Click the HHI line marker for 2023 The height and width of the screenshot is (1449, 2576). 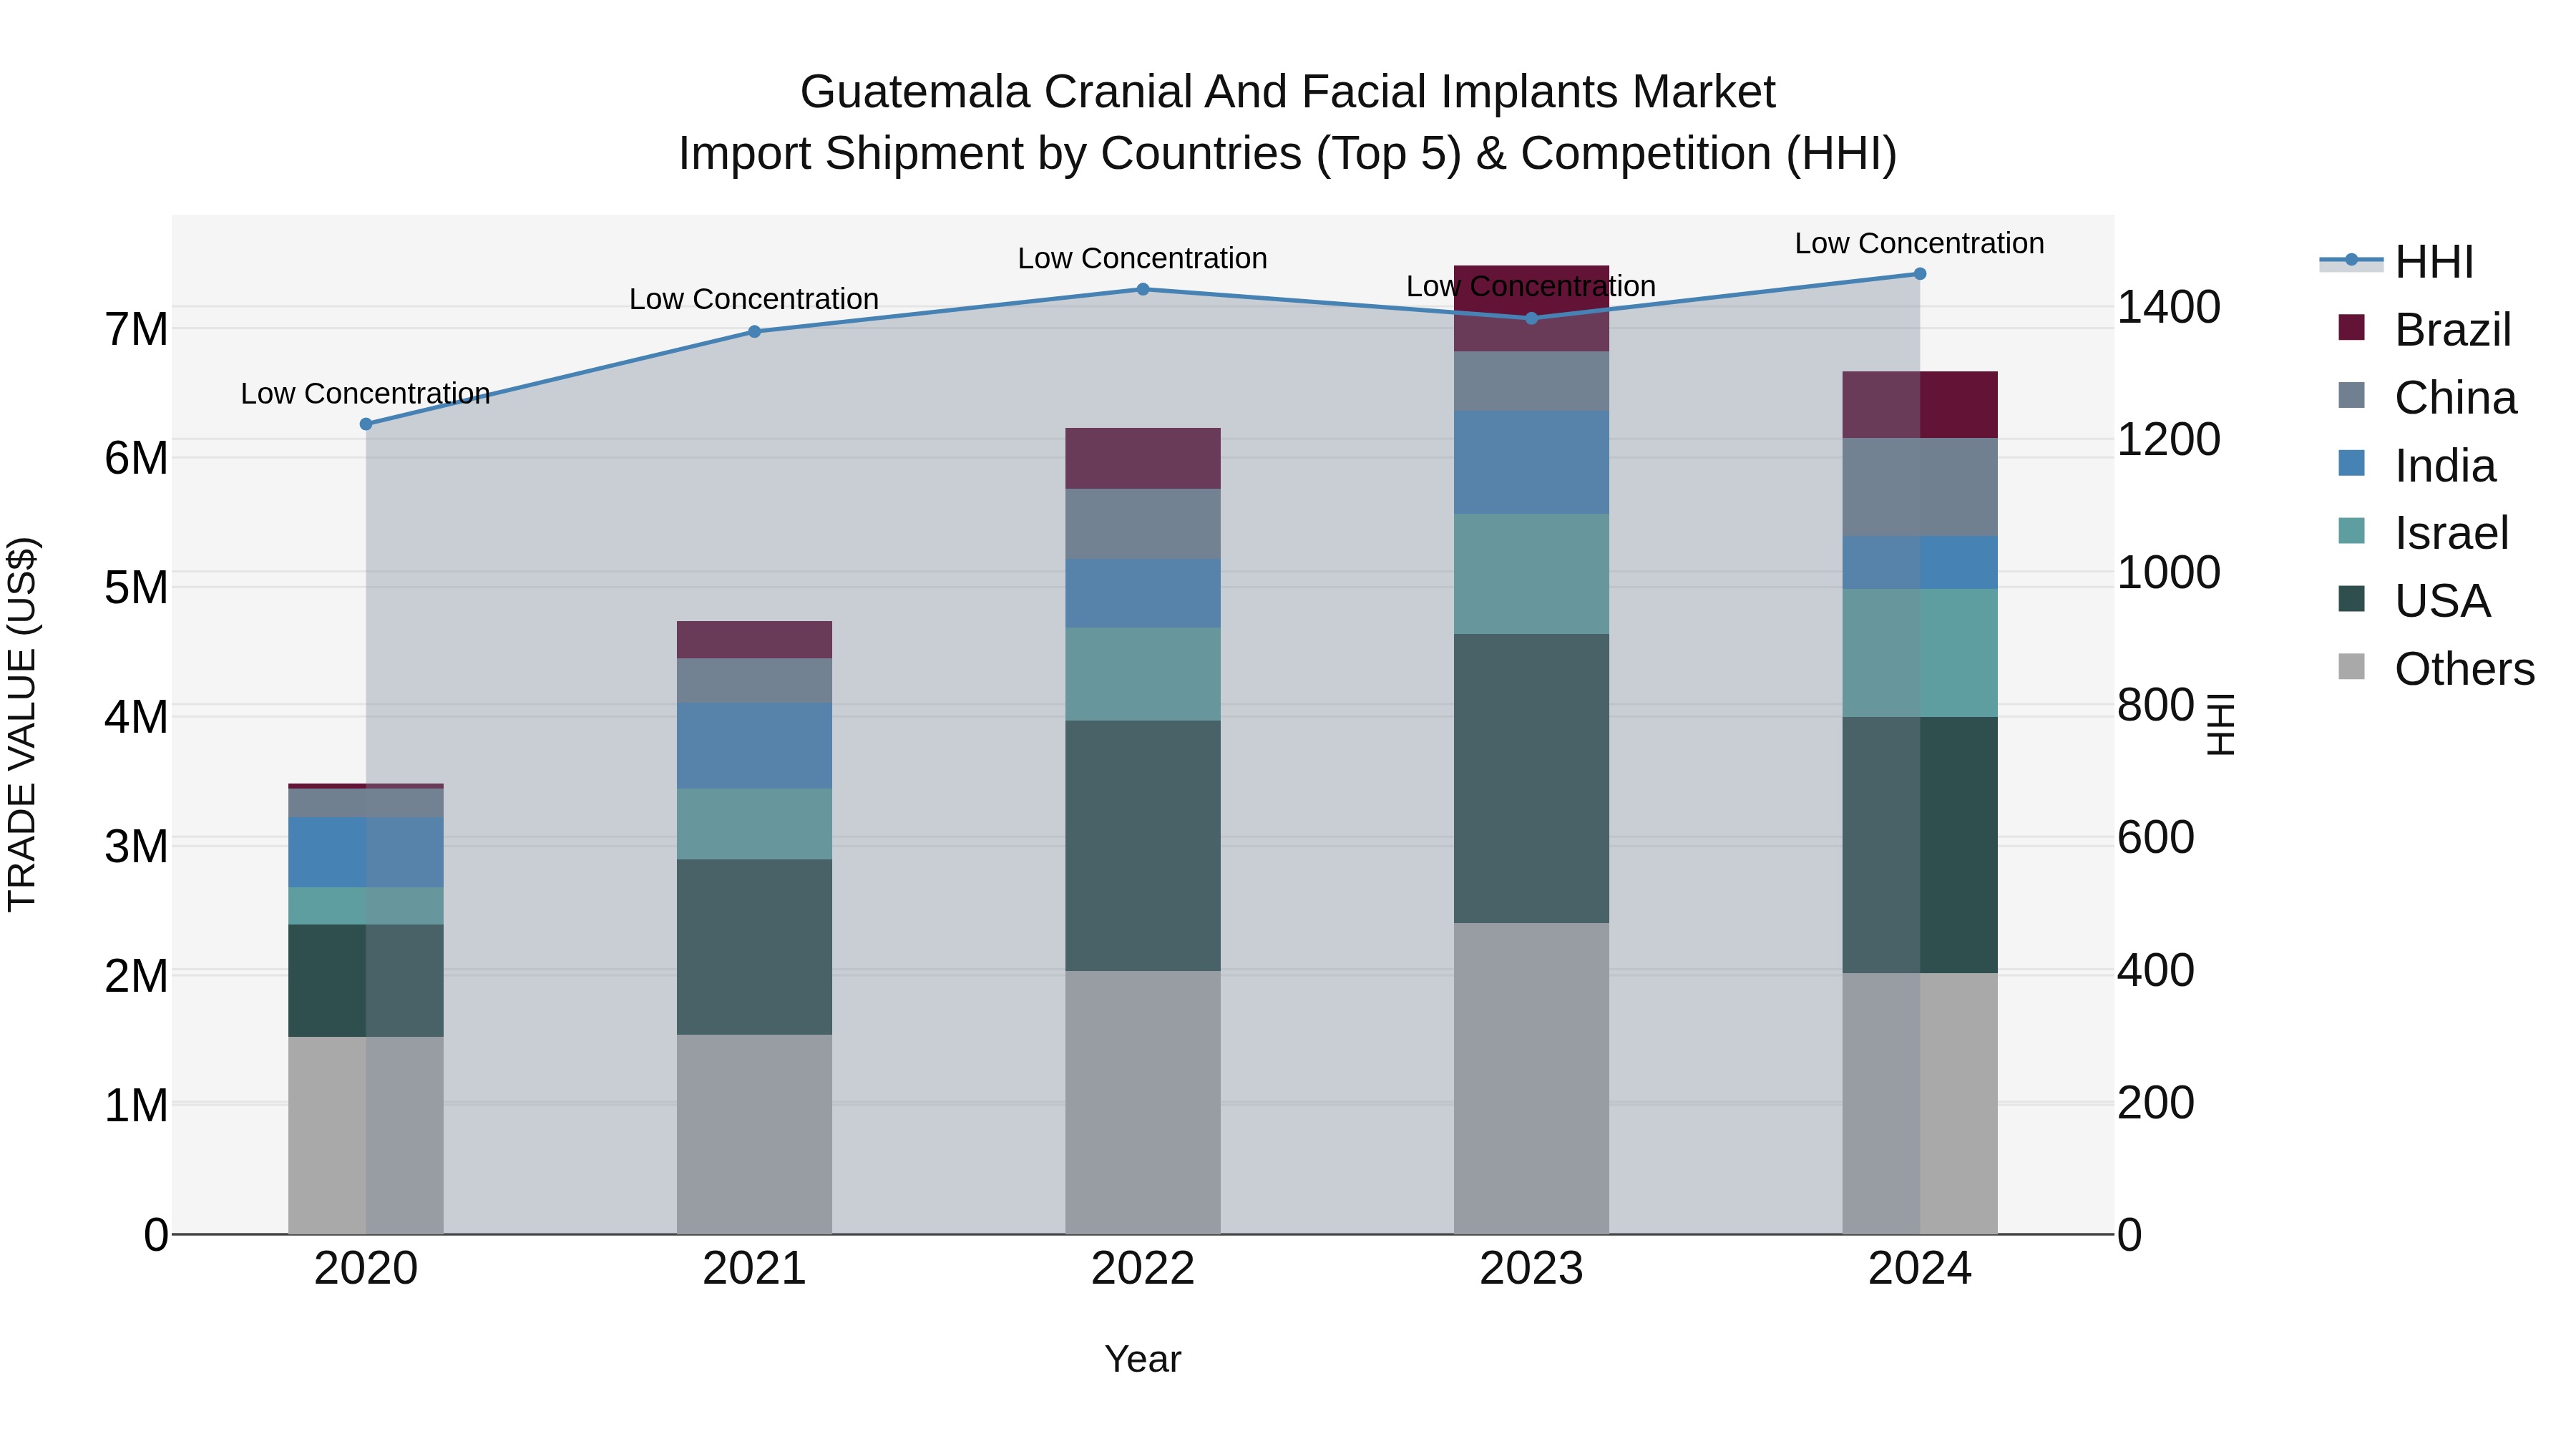[x=1532, y=318]
